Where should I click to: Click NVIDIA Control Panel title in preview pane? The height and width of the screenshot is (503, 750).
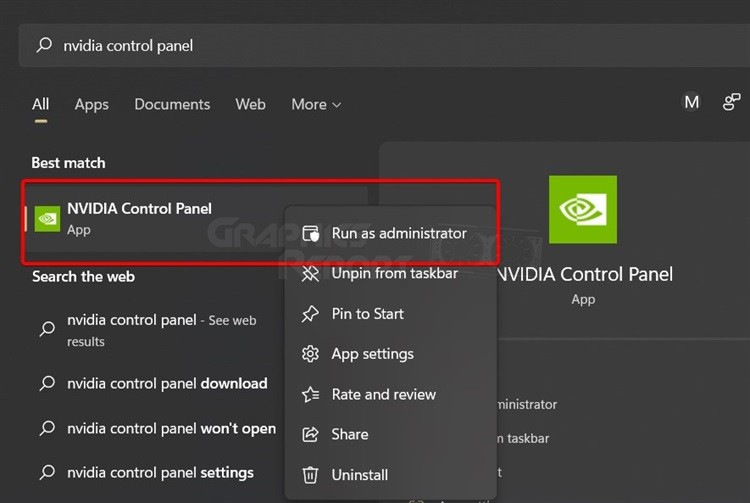pos(585,274)
